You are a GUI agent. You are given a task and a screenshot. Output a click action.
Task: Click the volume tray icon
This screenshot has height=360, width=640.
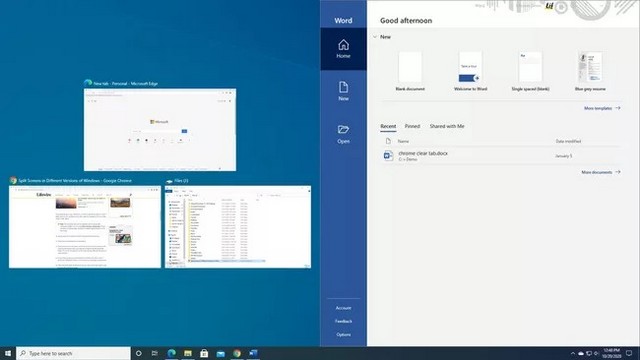pyautogui.click(x=596, y=353)
